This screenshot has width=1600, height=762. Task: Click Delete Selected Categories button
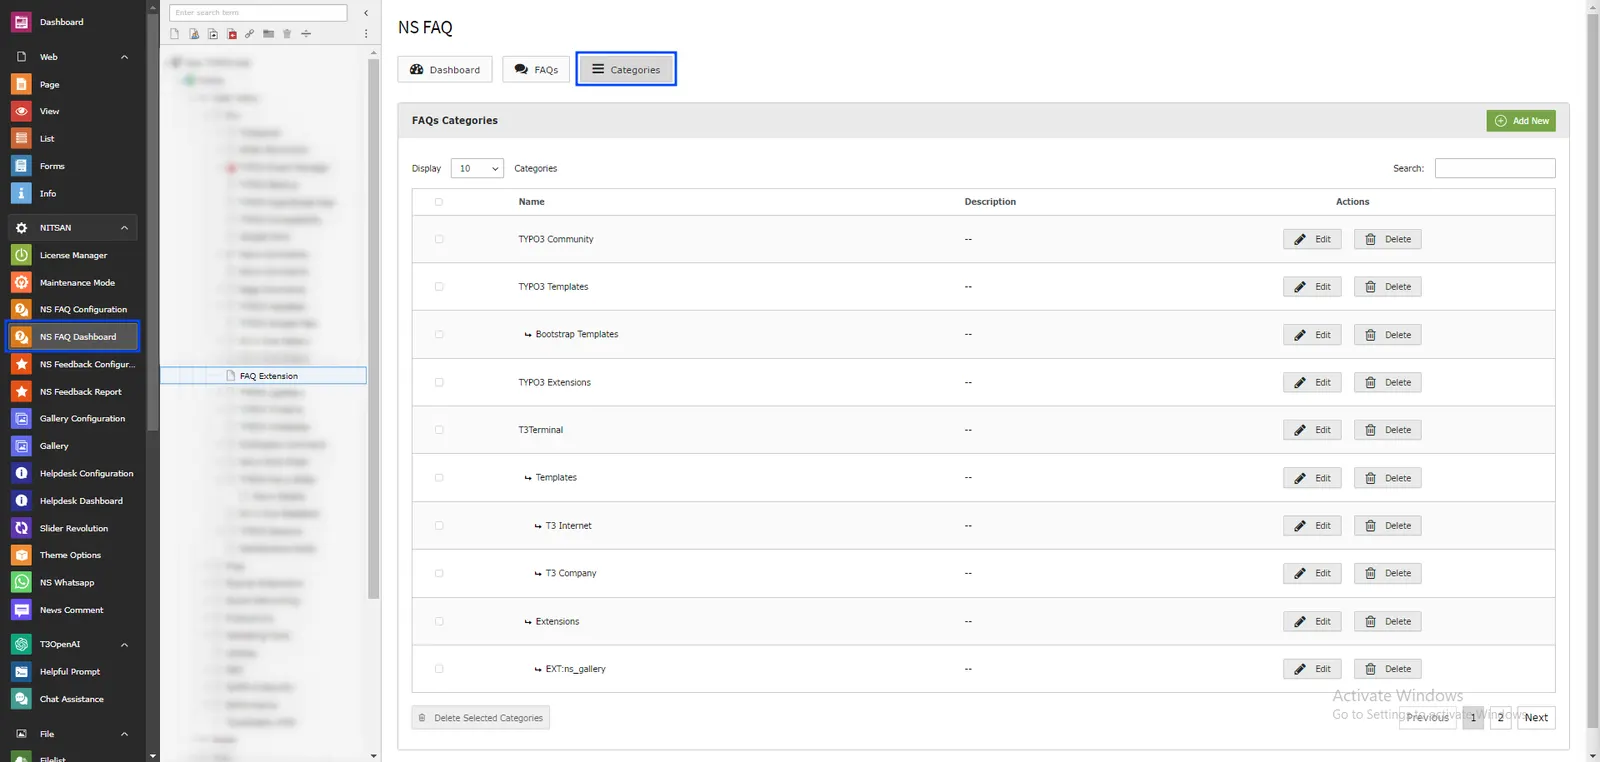[481, 718]
